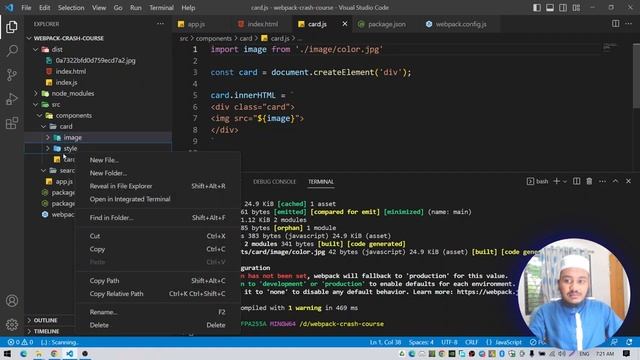Open the Terminal menu in menu bar
Screen dimensions: 640x360
(x=161, y=8)
